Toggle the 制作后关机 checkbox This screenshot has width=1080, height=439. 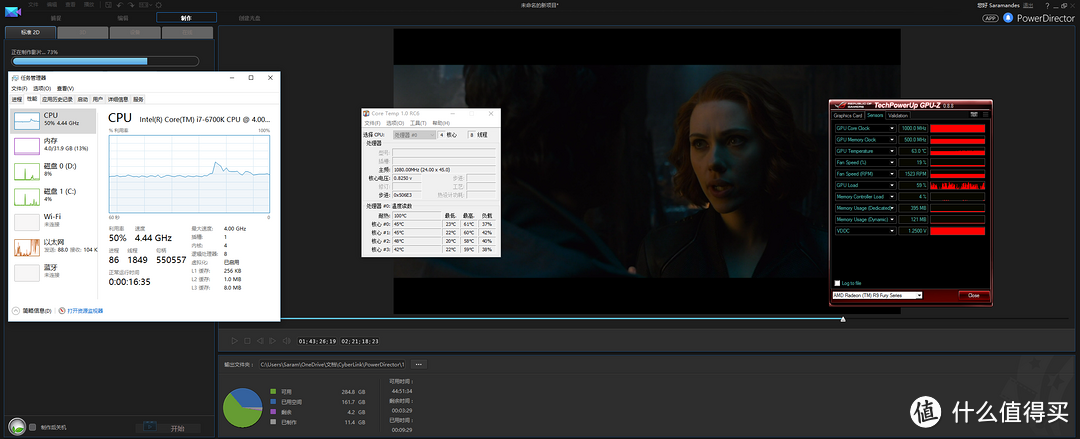click(x=32, y=427)
